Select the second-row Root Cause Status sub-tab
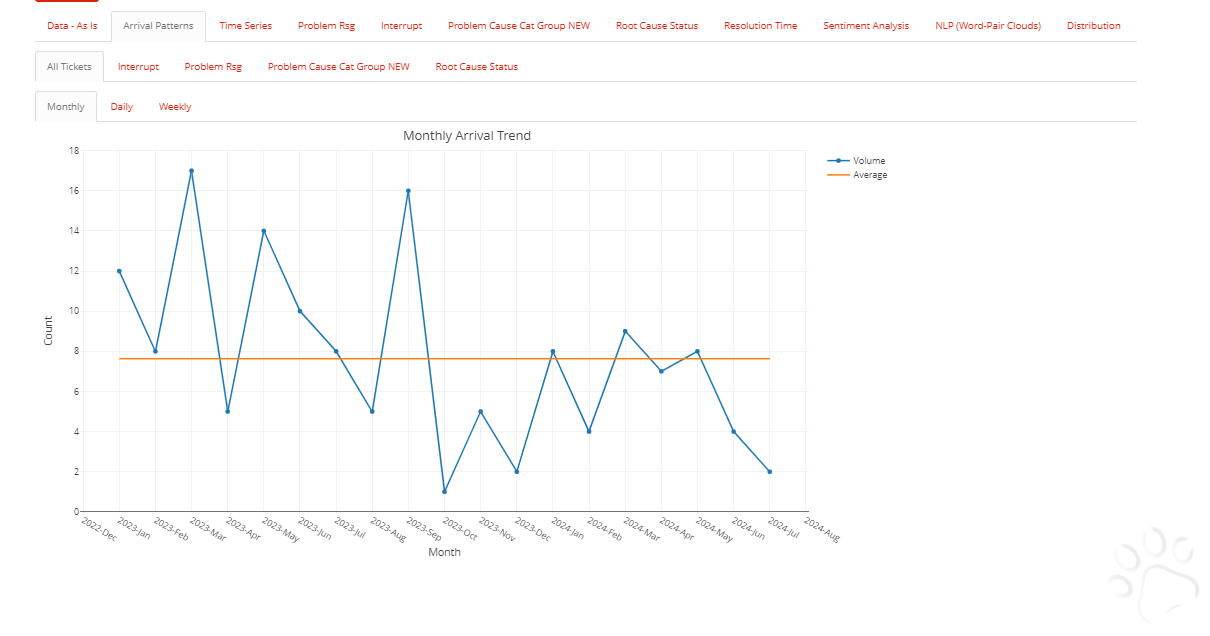This screenshot has width=1210, height=636. click(477, 67)
